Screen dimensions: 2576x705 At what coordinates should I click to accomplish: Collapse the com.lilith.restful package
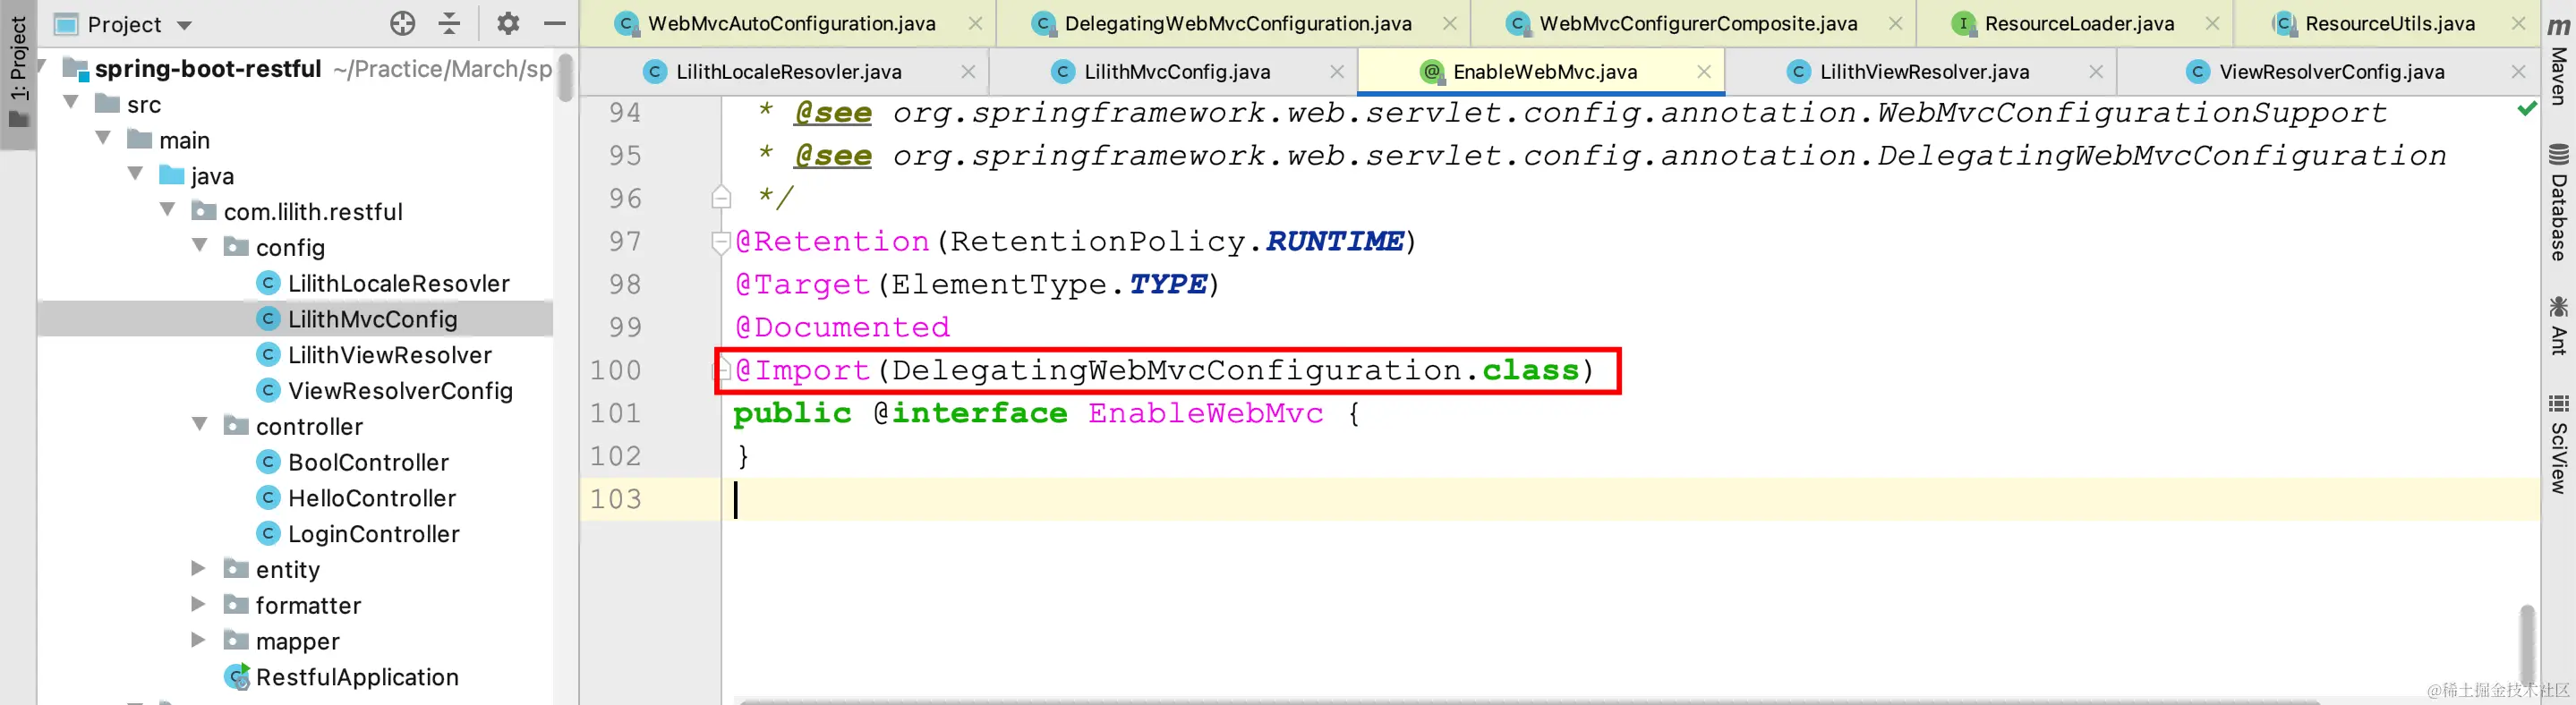click(x=167, y=210)
